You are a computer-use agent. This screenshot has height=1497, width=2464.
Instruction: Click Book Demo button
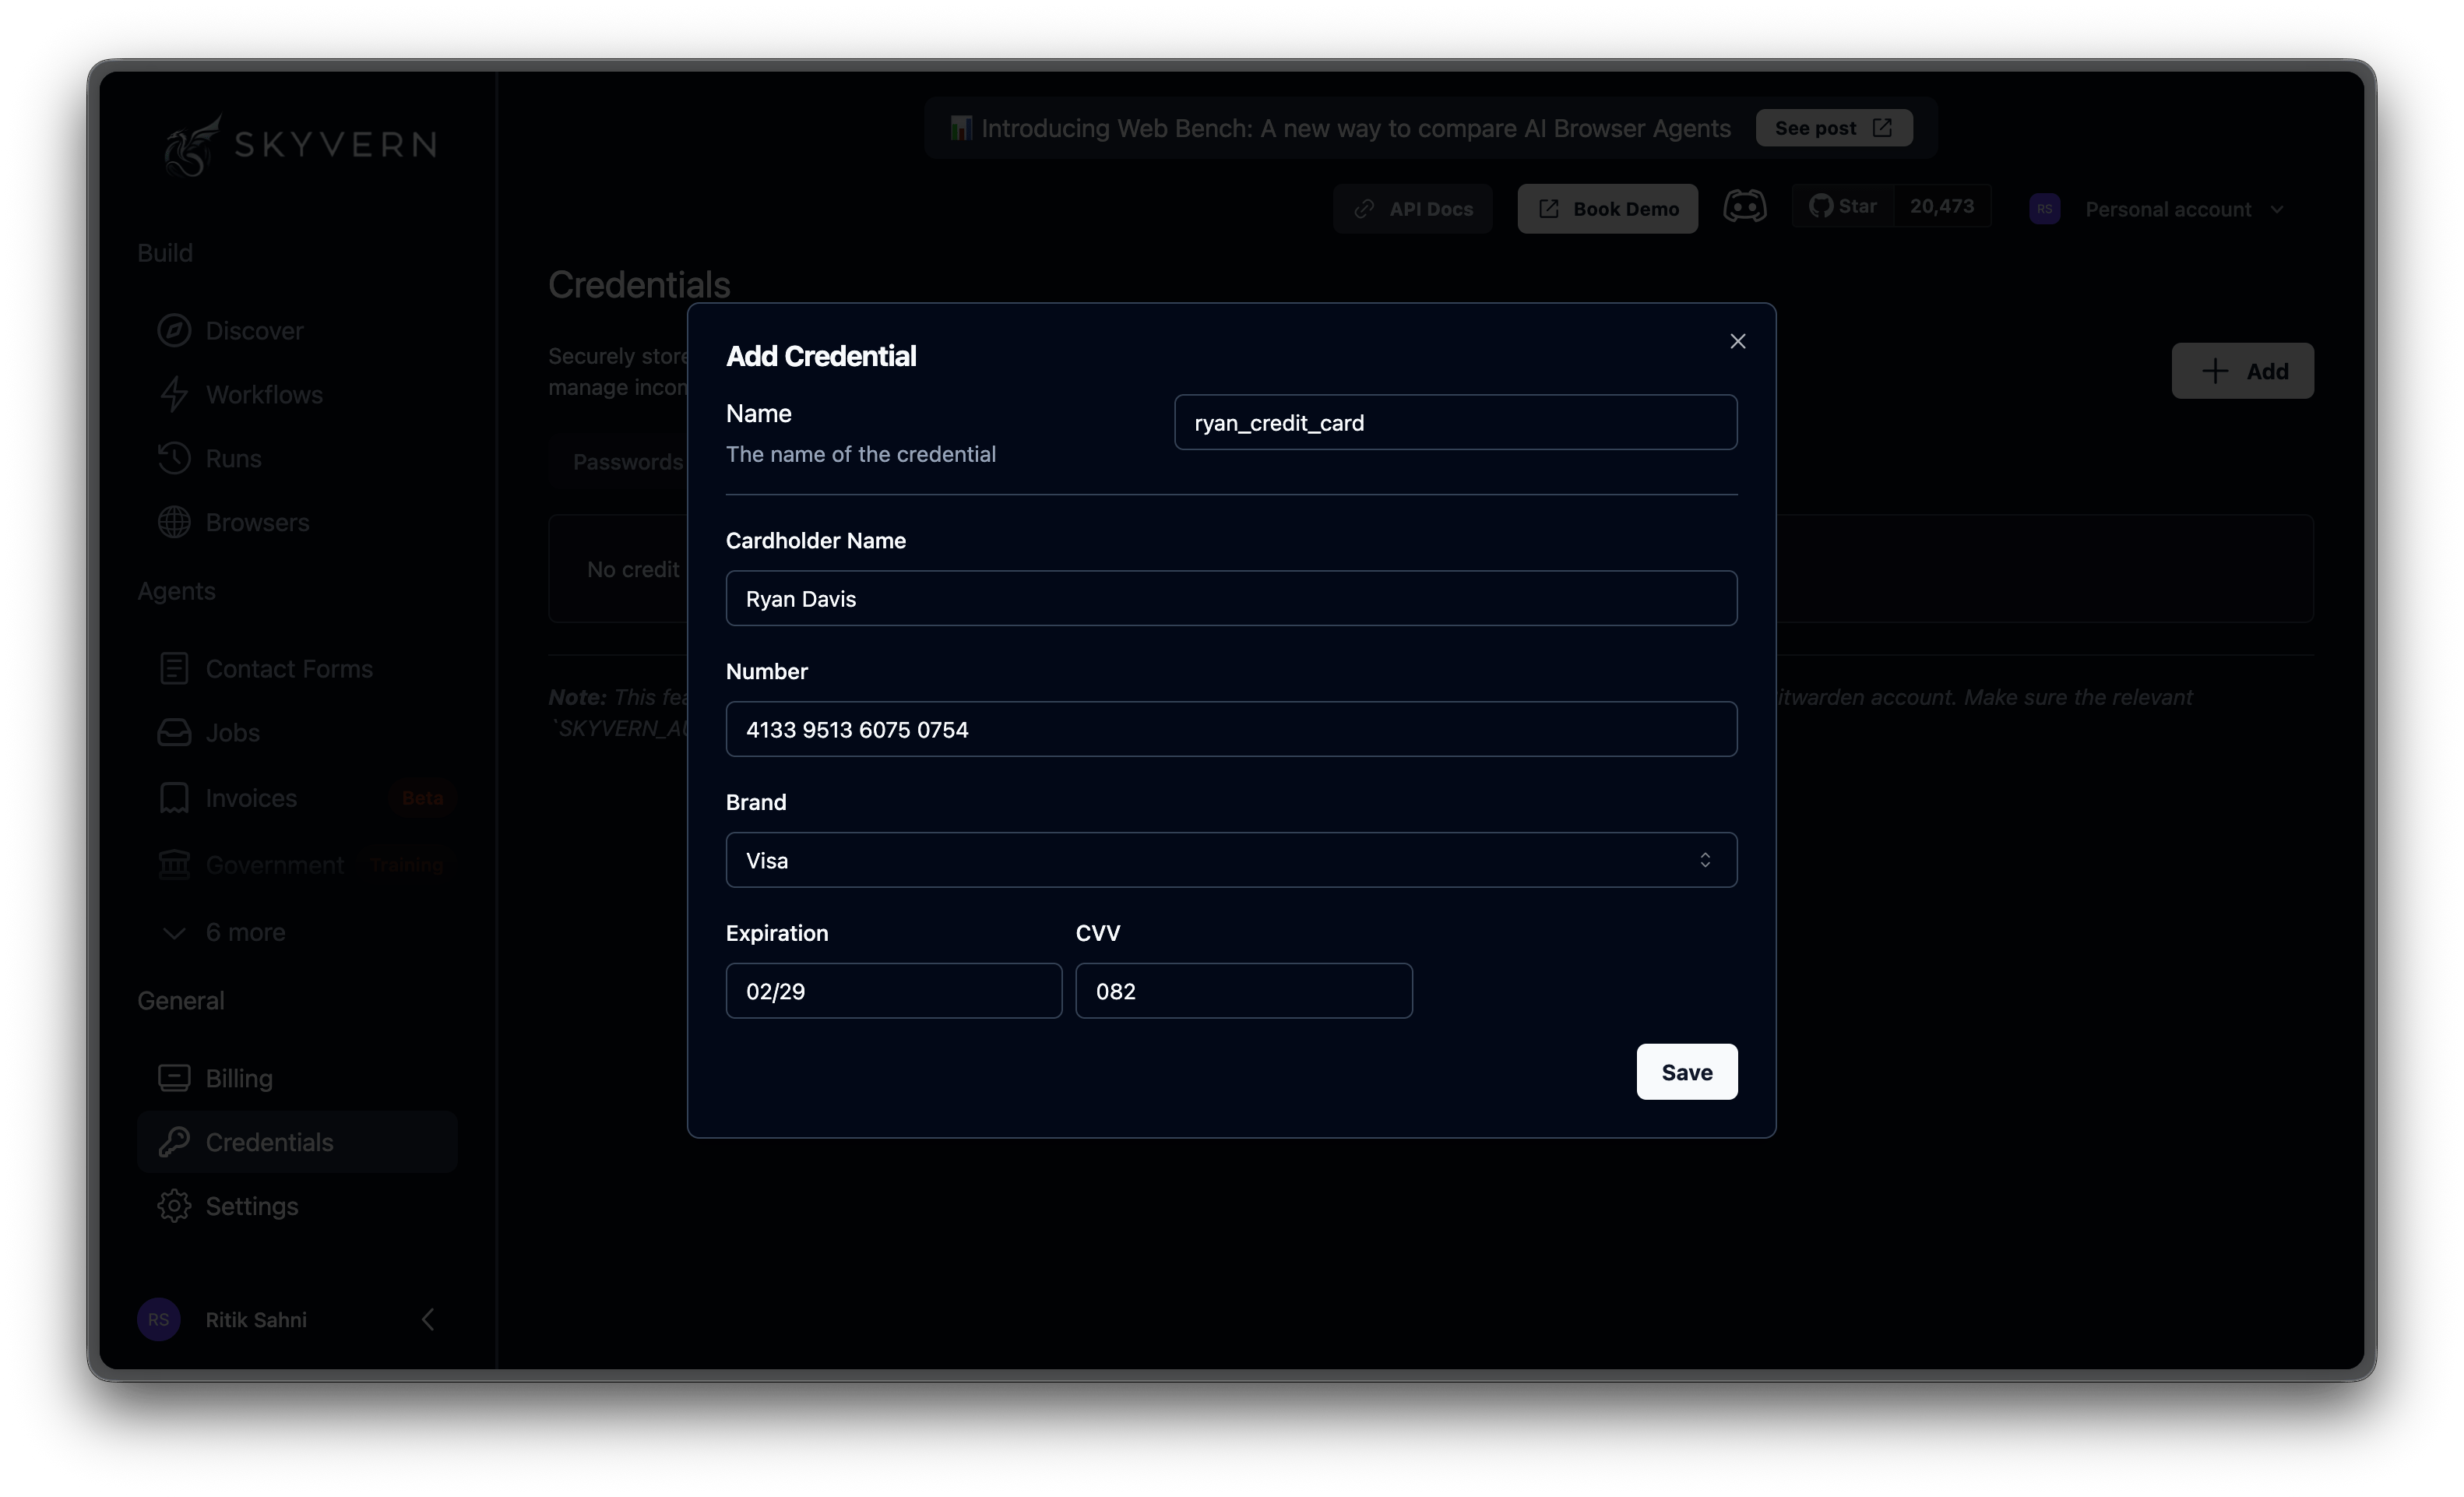tap(1607, 208)
